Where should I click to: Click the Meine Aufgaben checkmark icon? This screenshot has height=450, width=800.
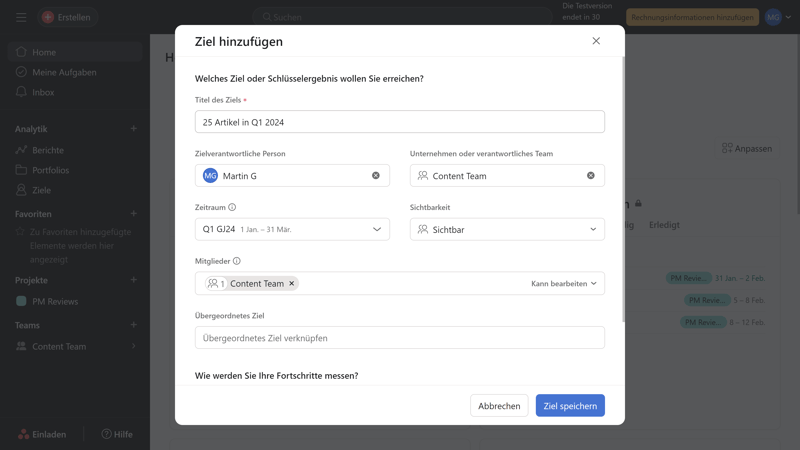[x=21, y=72]
